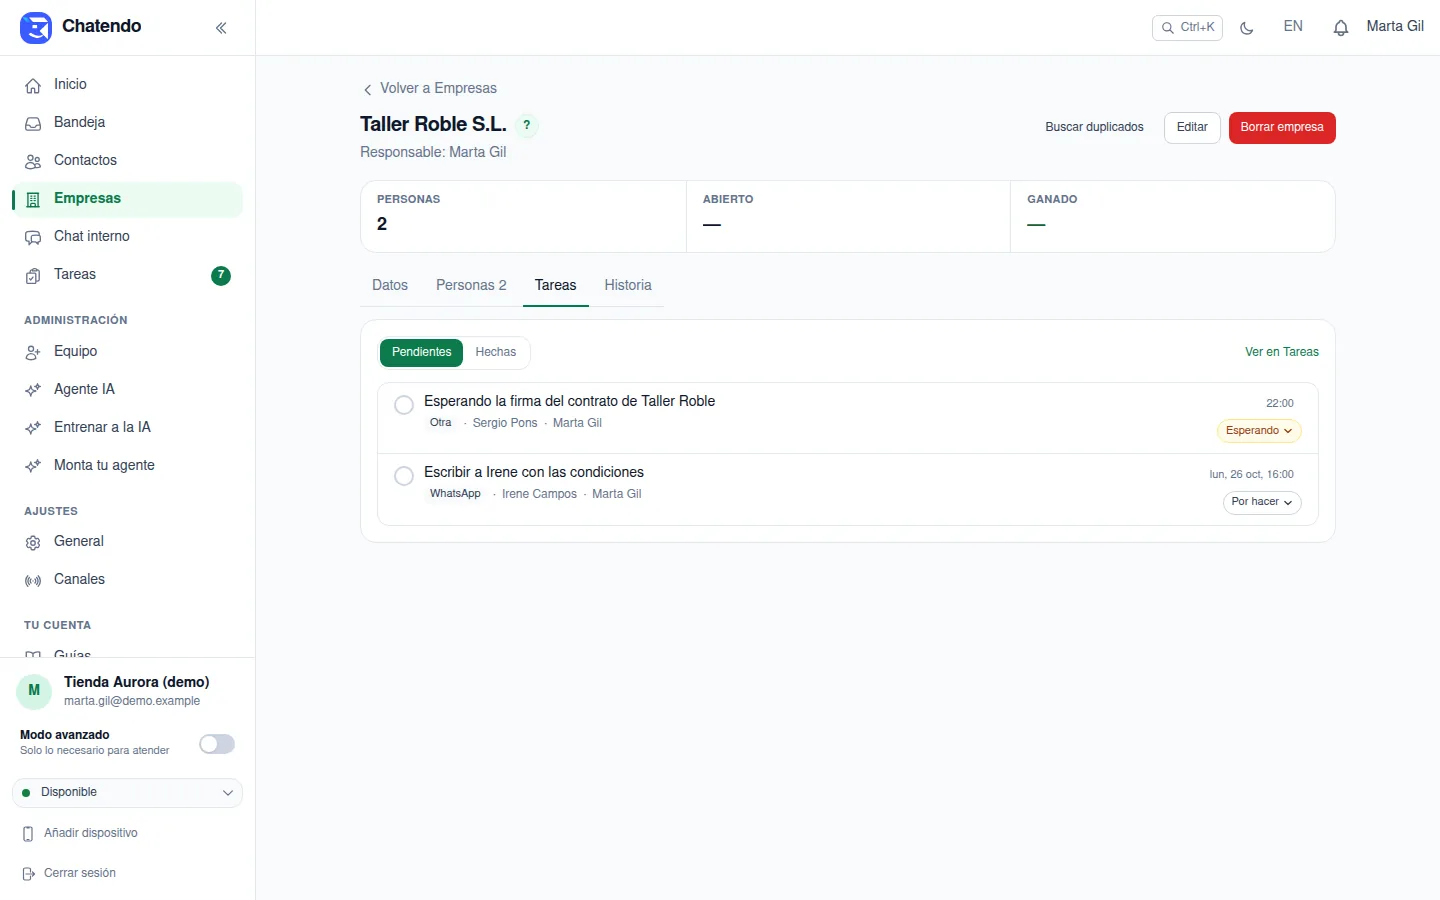Viewport: 1440px width, 900px height.
Task: Open notifications bell
Action: [x=1341, y=28]
